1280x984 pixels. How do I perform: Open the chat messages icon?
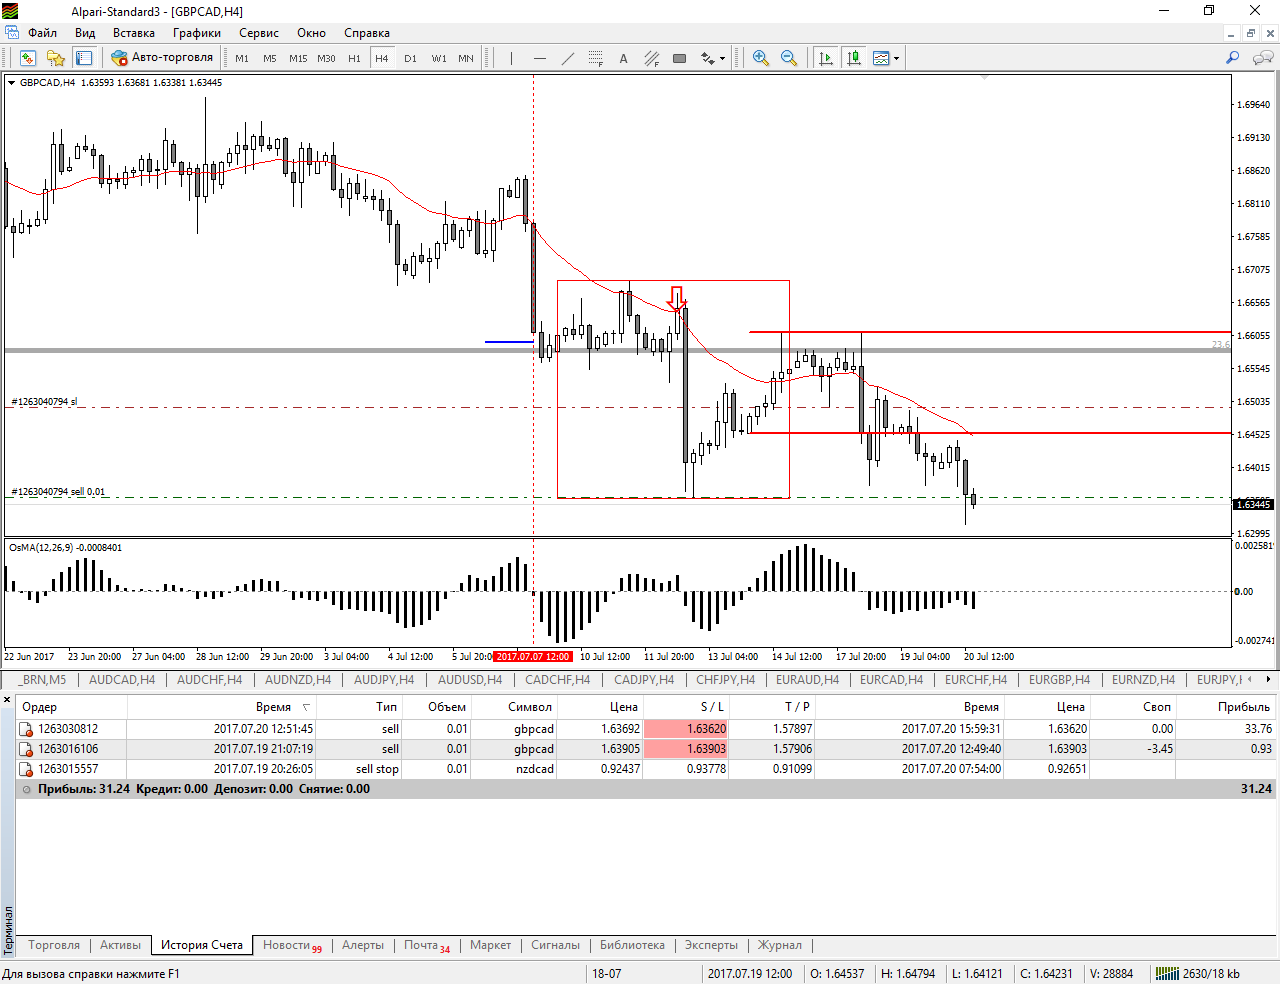pyautogui.click(x=1263, y=58)
